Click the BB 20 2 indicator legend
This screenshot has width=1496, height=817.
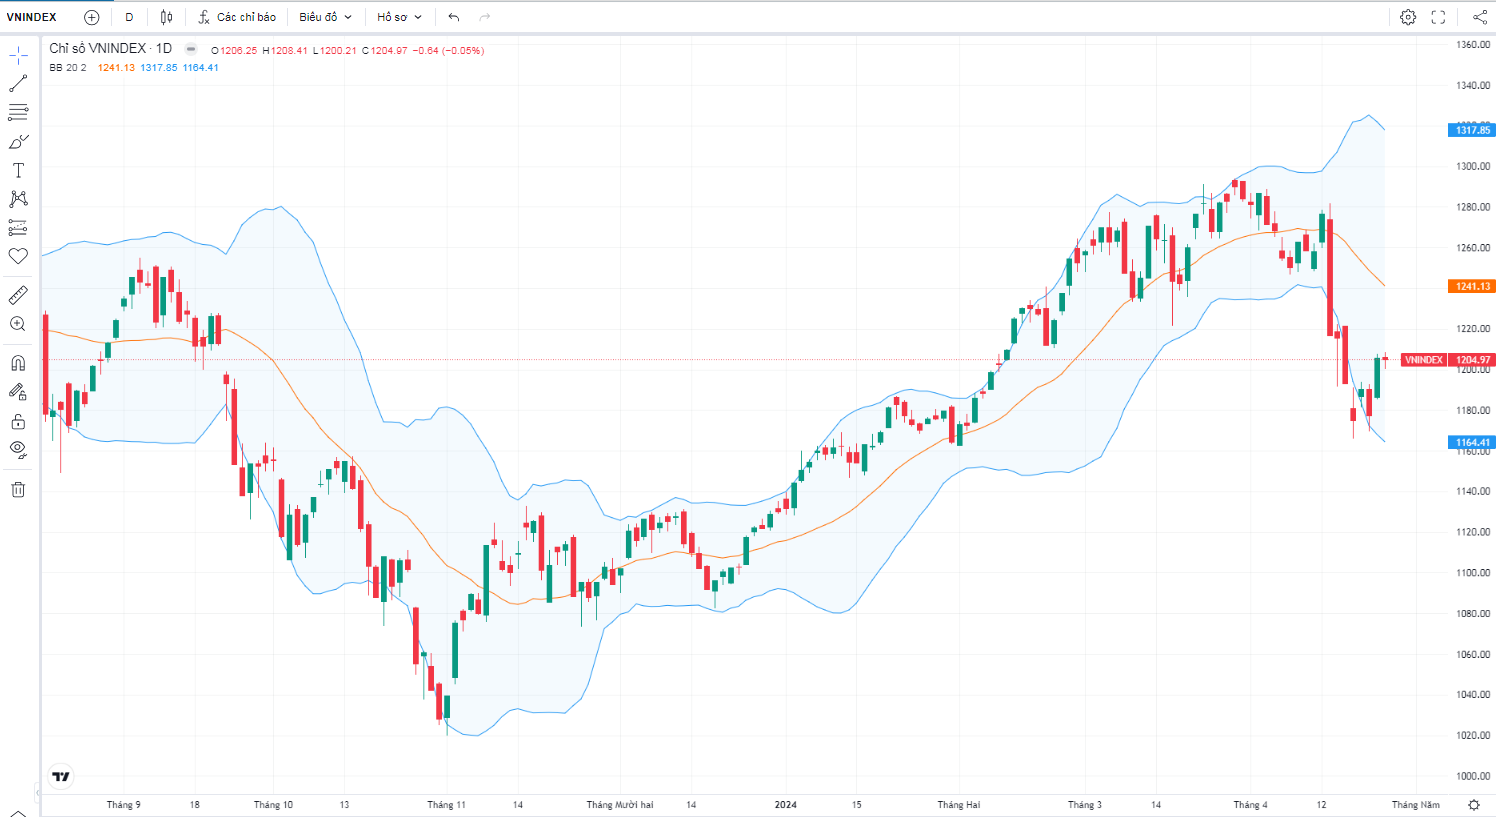tap(68, 68)
